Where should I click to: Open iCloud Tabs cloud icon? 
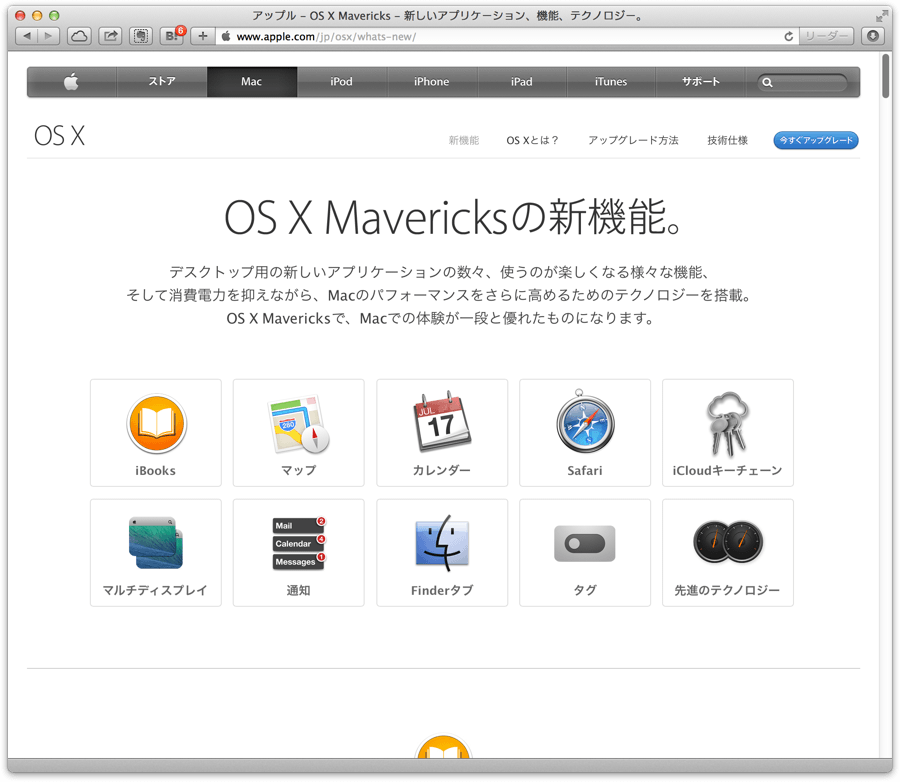(79, 36)
